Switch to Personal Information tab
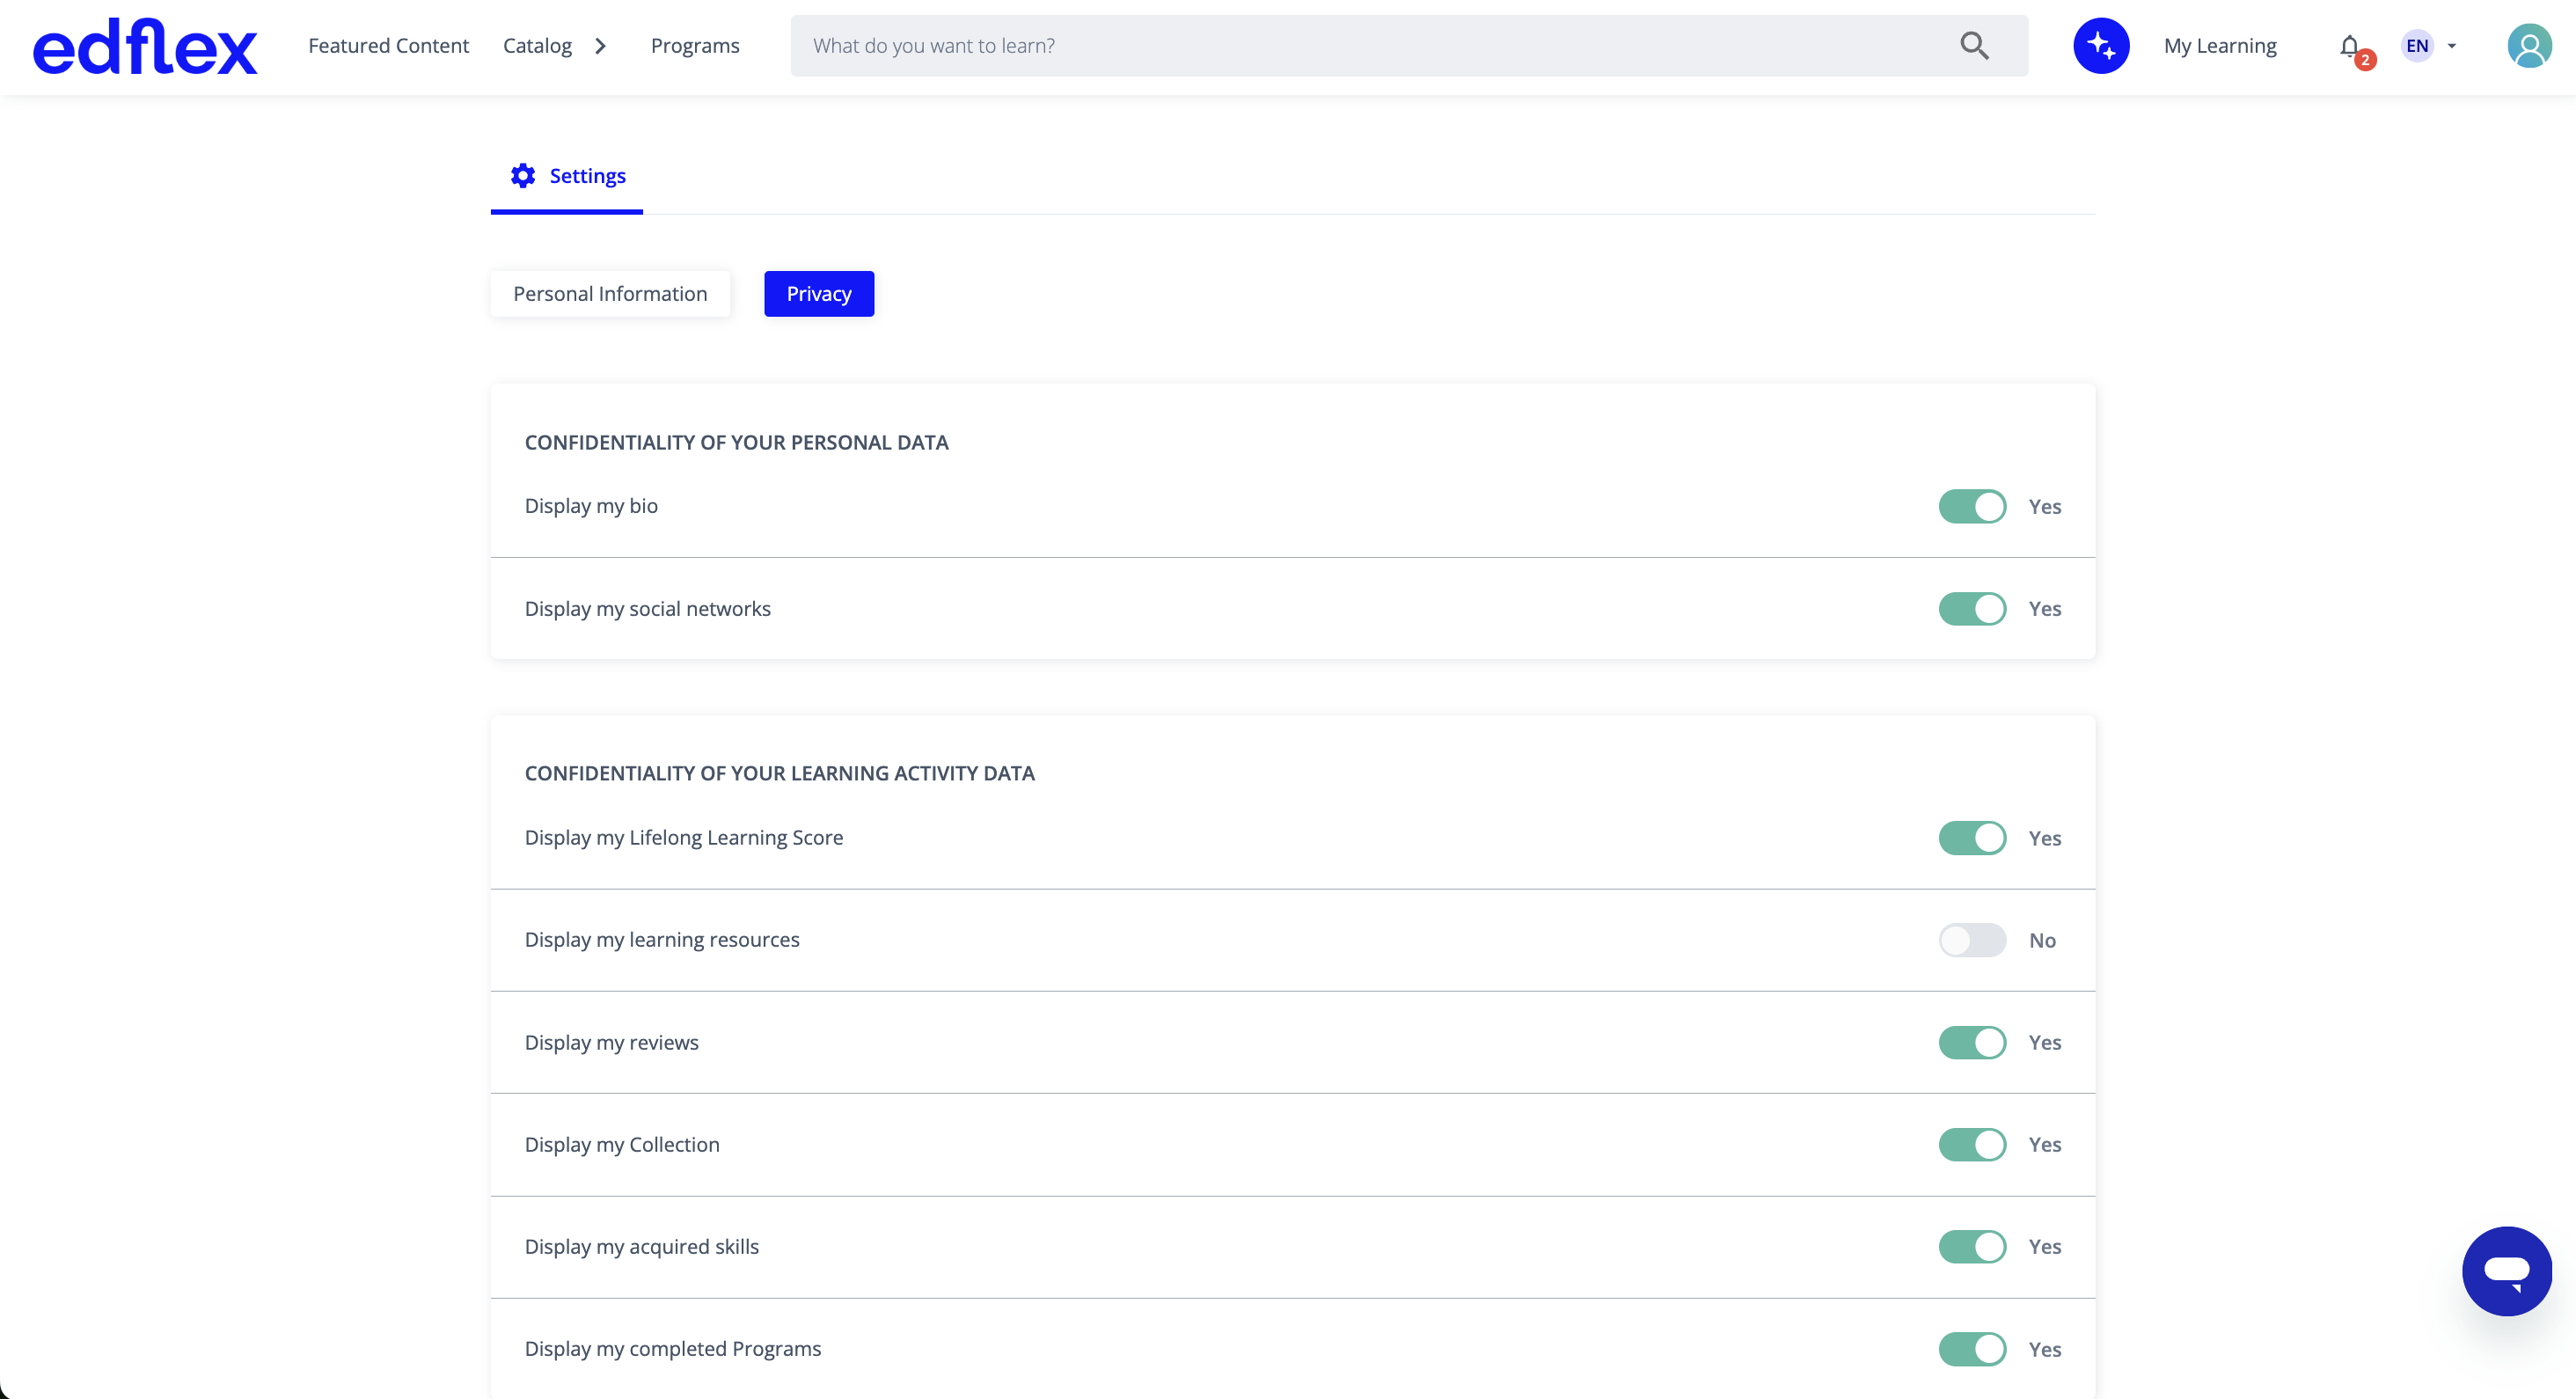Image resolution: width=2576 pixels, height=1399 pixels. click(610, 294)
